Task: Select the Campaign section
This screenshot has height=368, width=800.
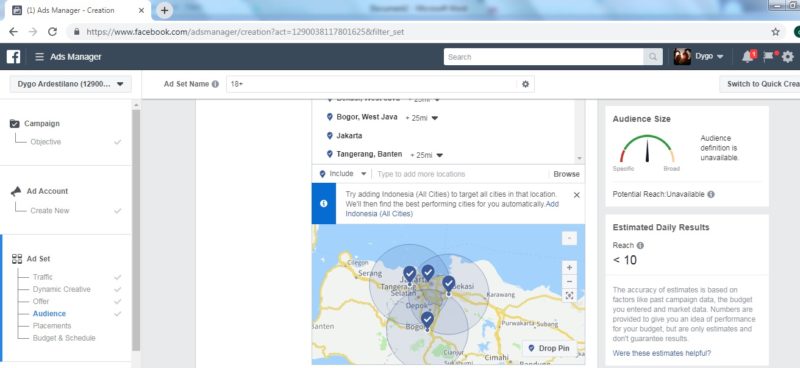Action: 42,124
